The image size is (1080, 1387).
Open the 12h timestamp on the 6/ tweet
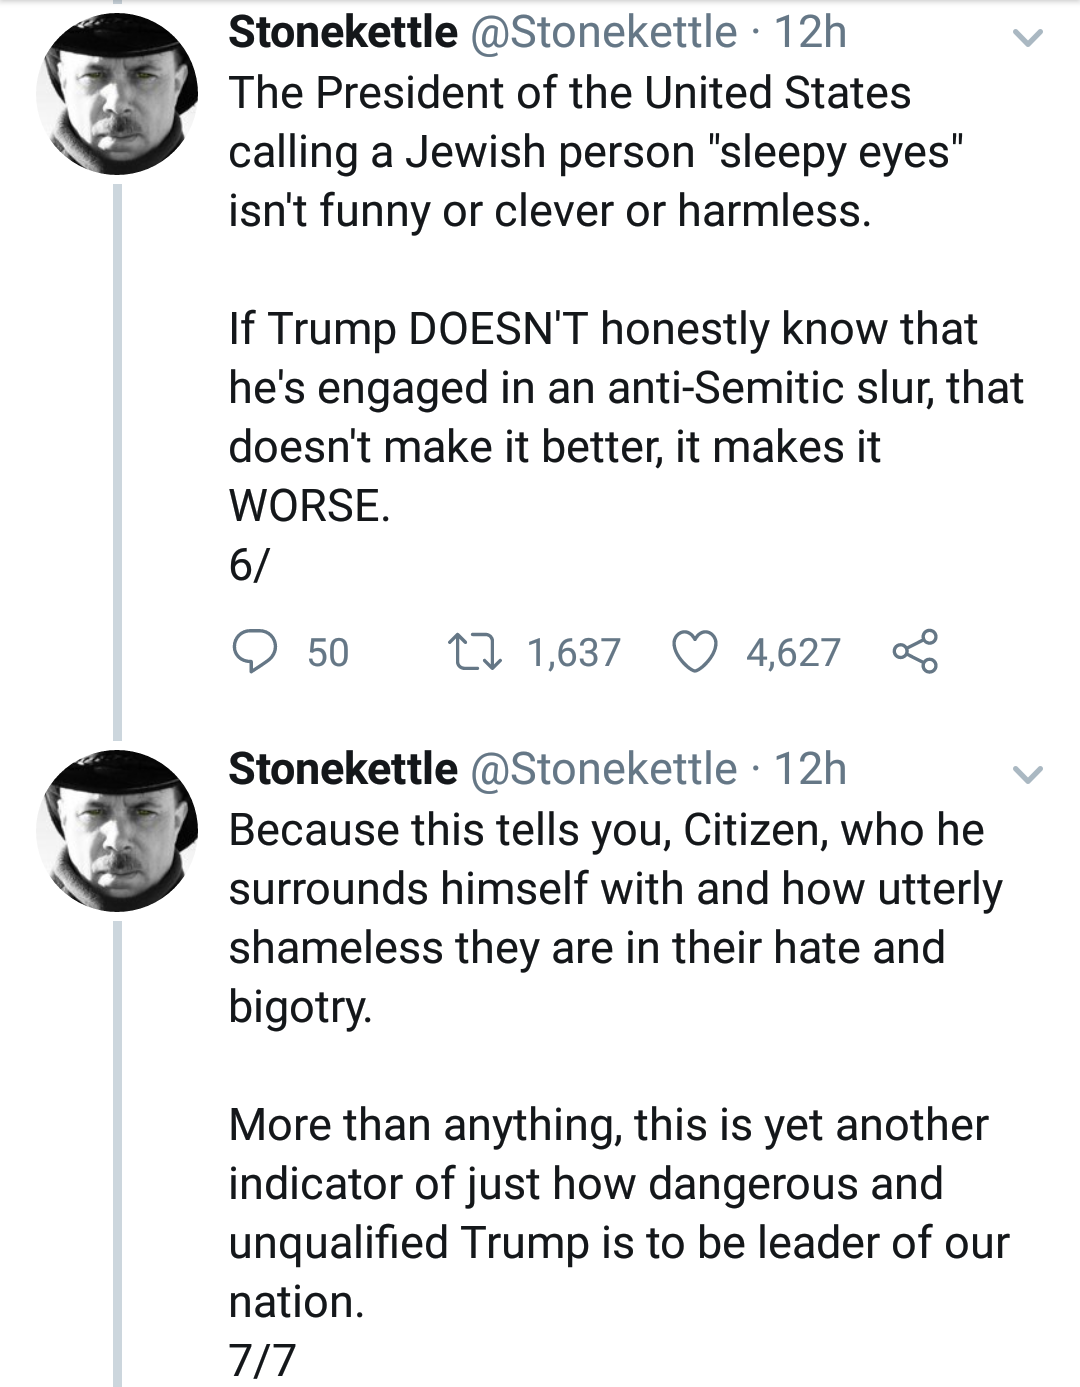click(x=811, y=32)
